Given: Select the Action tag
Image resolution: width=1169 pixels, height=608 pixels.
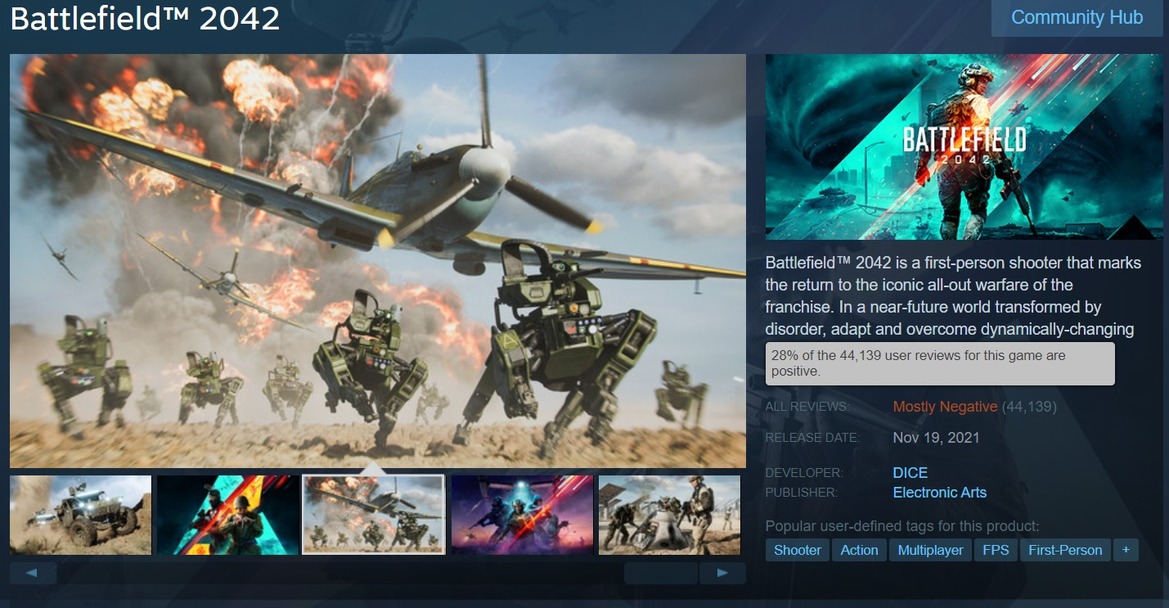Looking at the screenshot, I should pos(859,550).
